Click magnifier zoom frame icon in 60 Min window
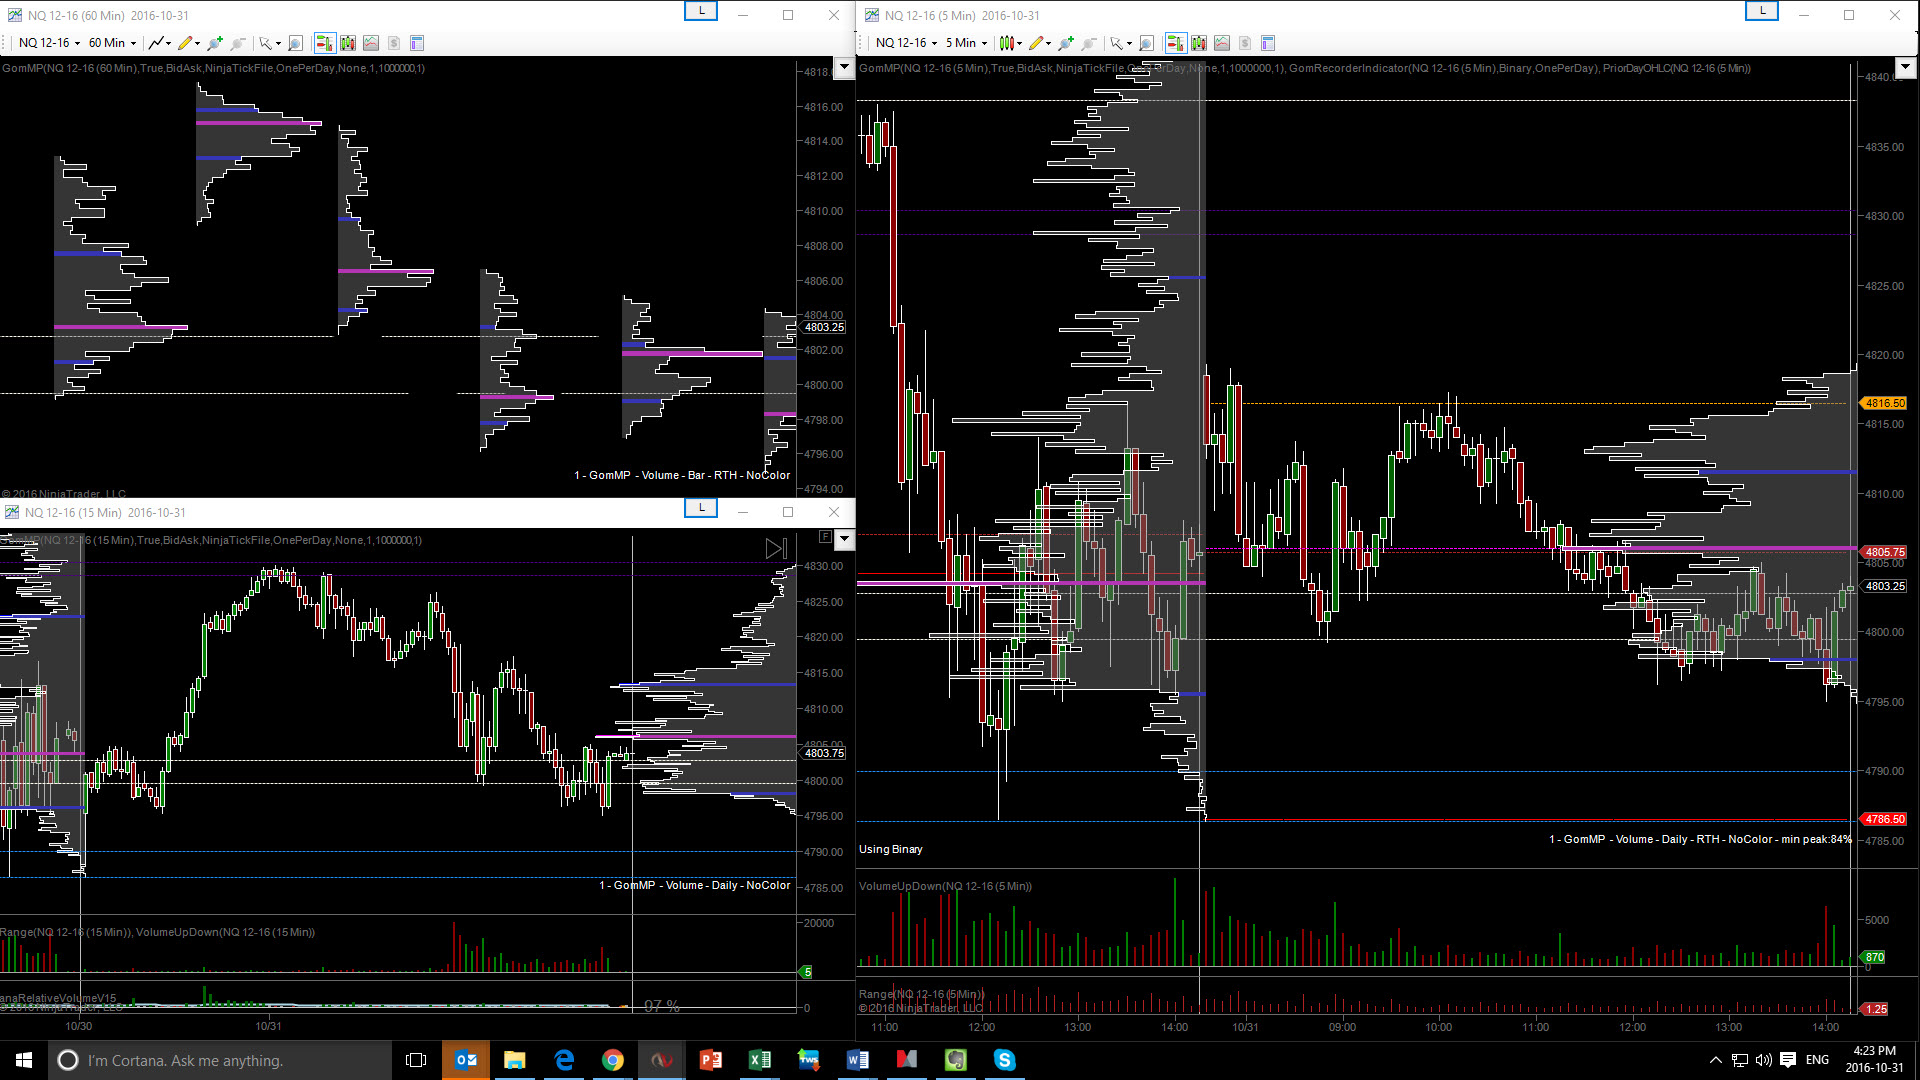 pyautogui.click(x=295, y=43)
